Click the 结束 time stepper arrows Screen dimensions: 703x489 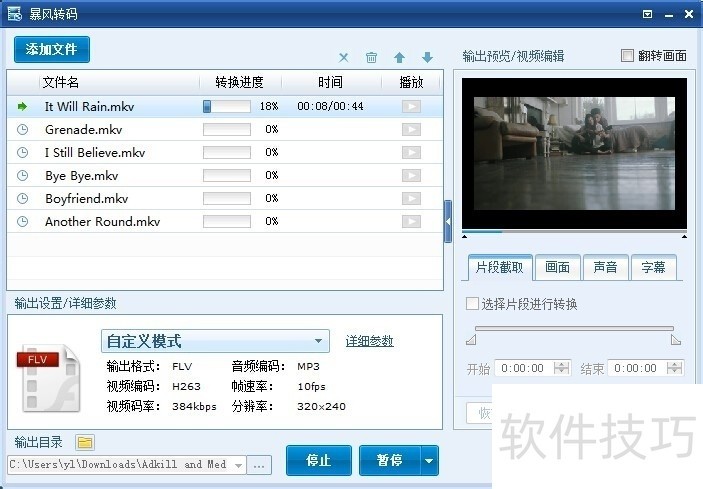(x=674, y=368)
